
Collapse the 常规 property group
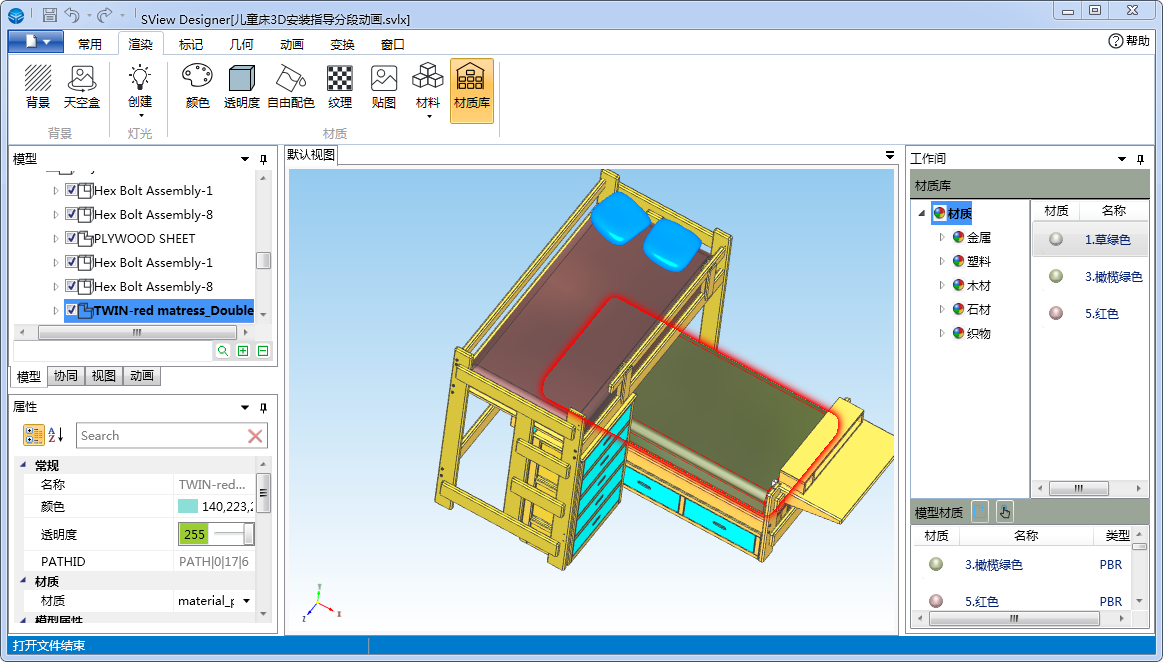pyautogui.click(x=22, y=465)
